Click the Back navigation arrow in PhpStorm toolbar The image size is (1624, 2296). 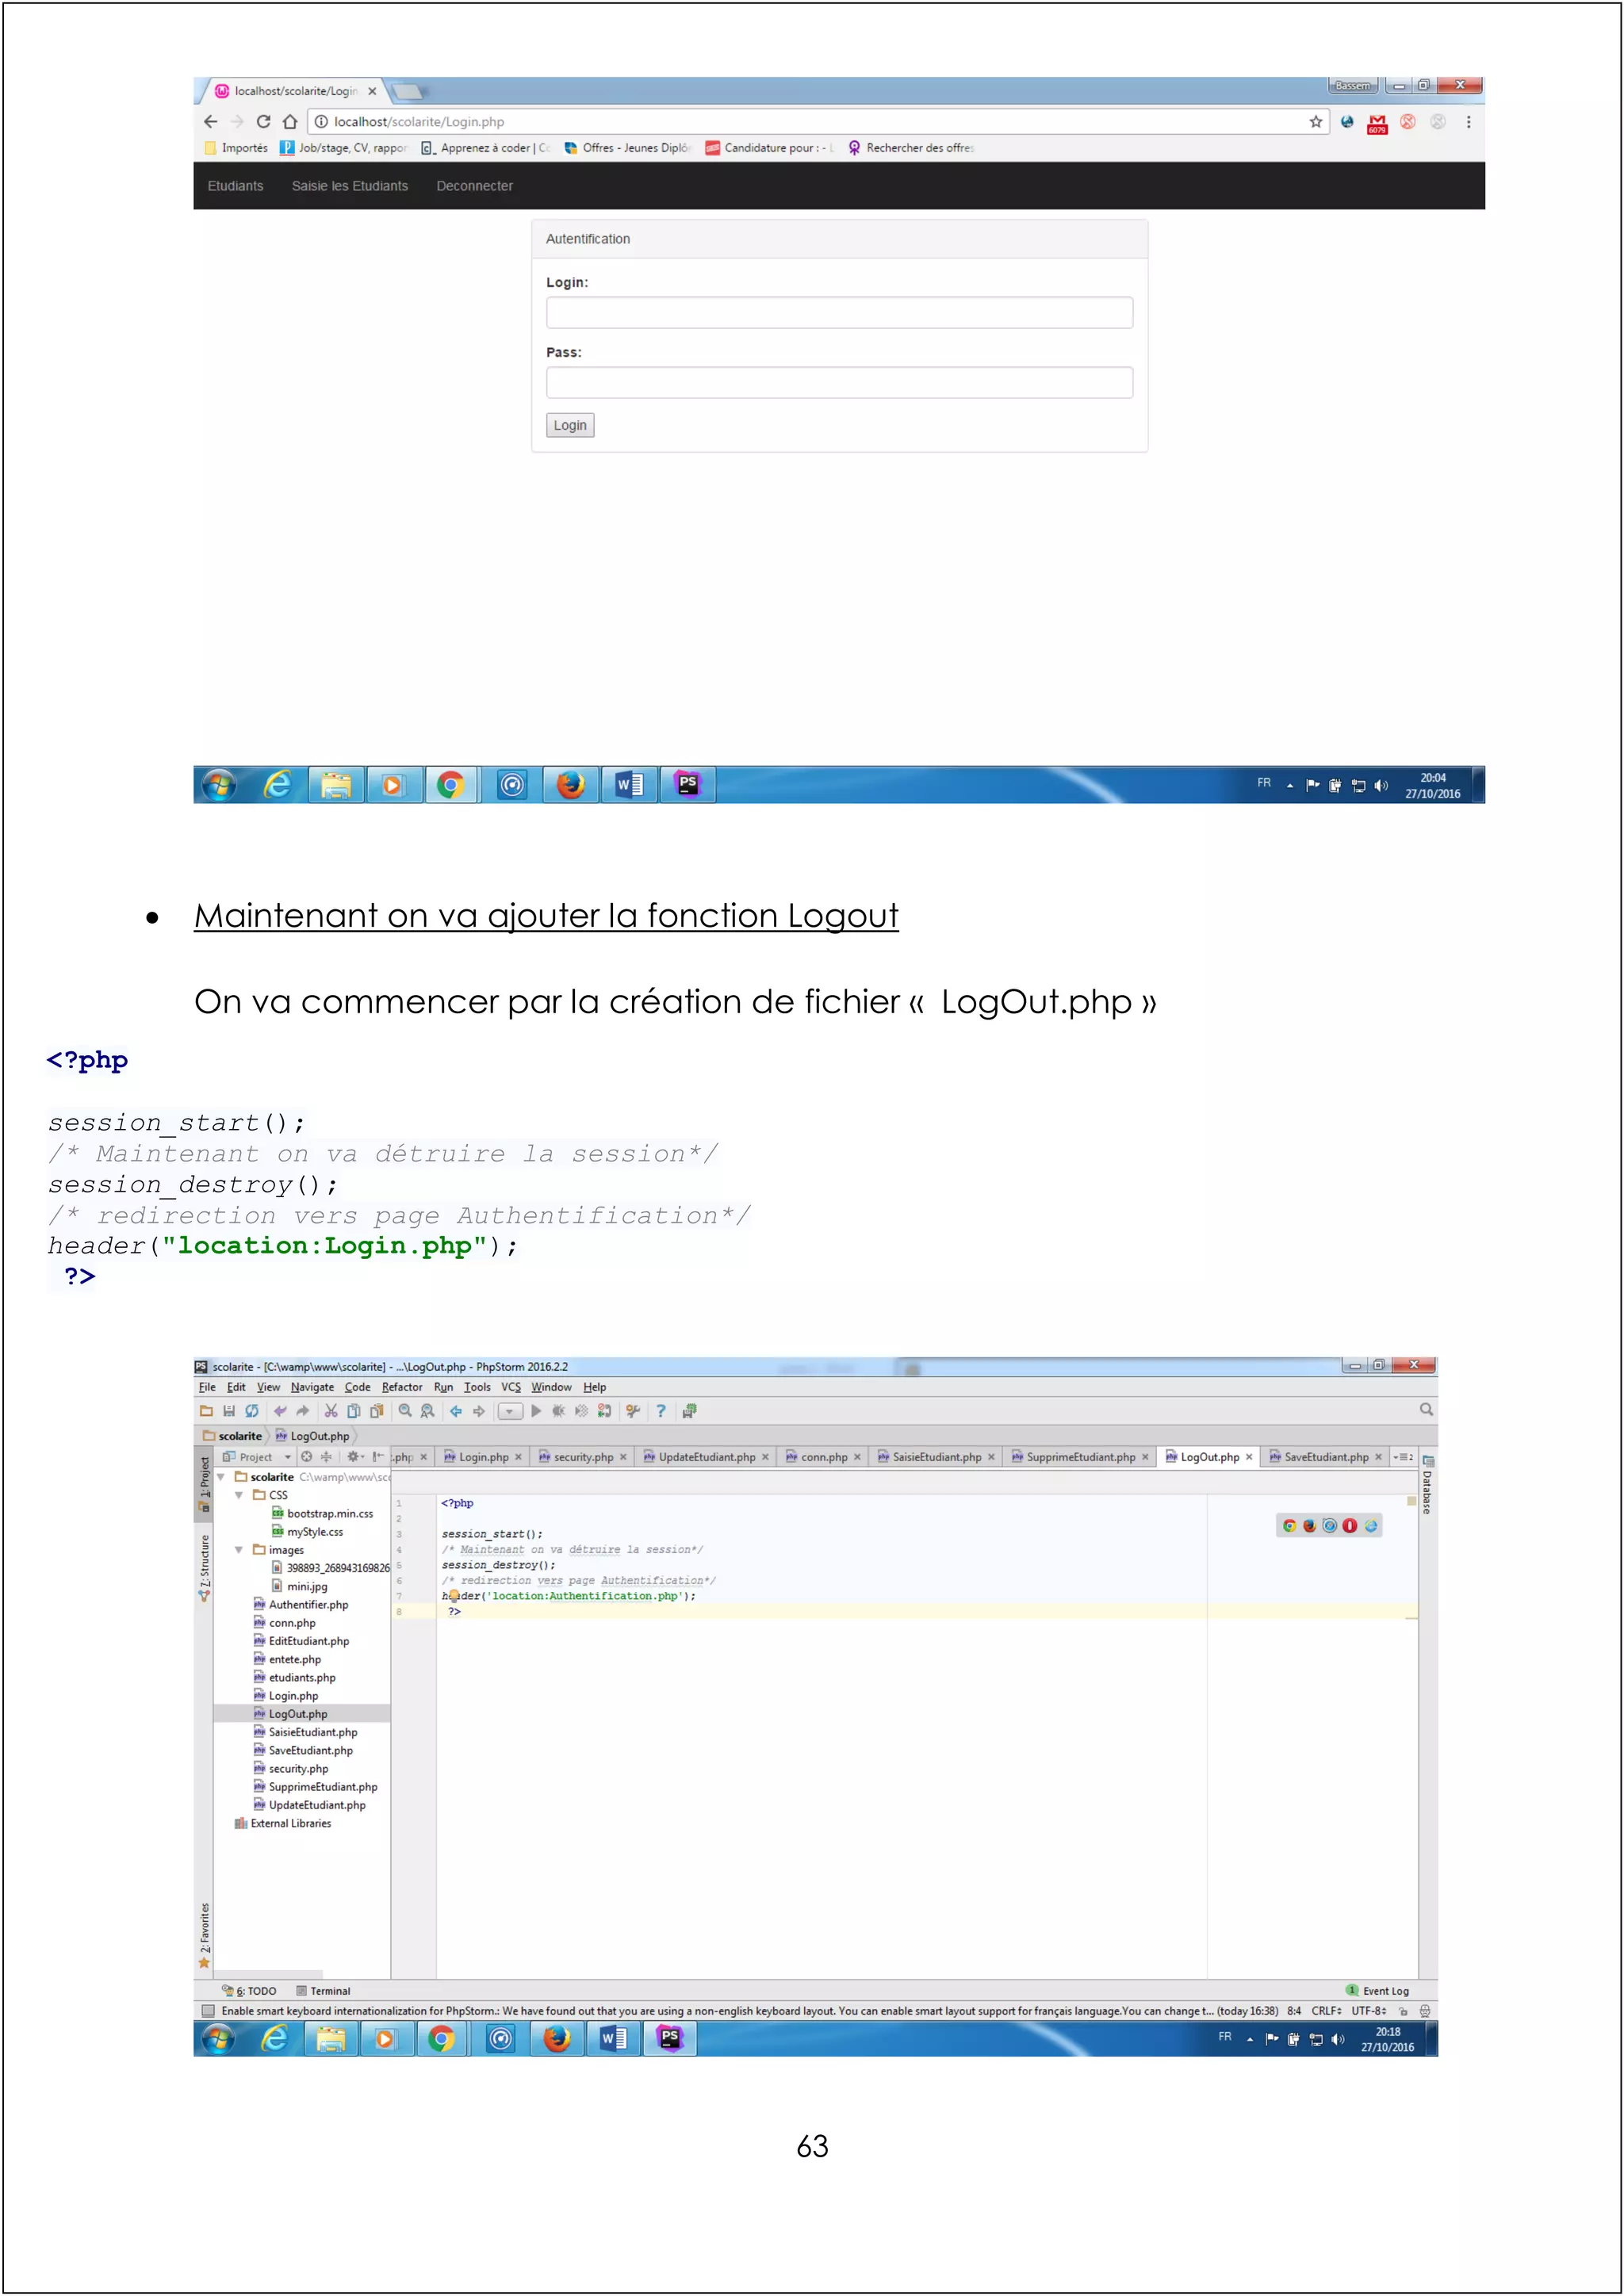click(456, 1411)
